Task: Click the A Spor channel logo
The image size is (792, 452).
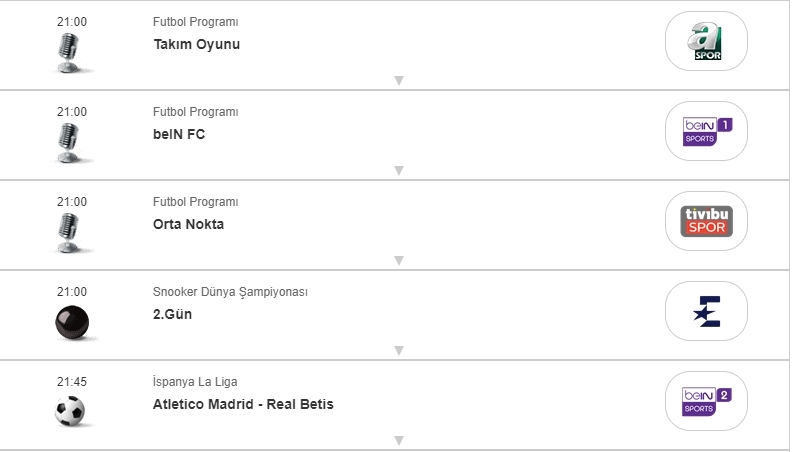Action: coord(706,41)
